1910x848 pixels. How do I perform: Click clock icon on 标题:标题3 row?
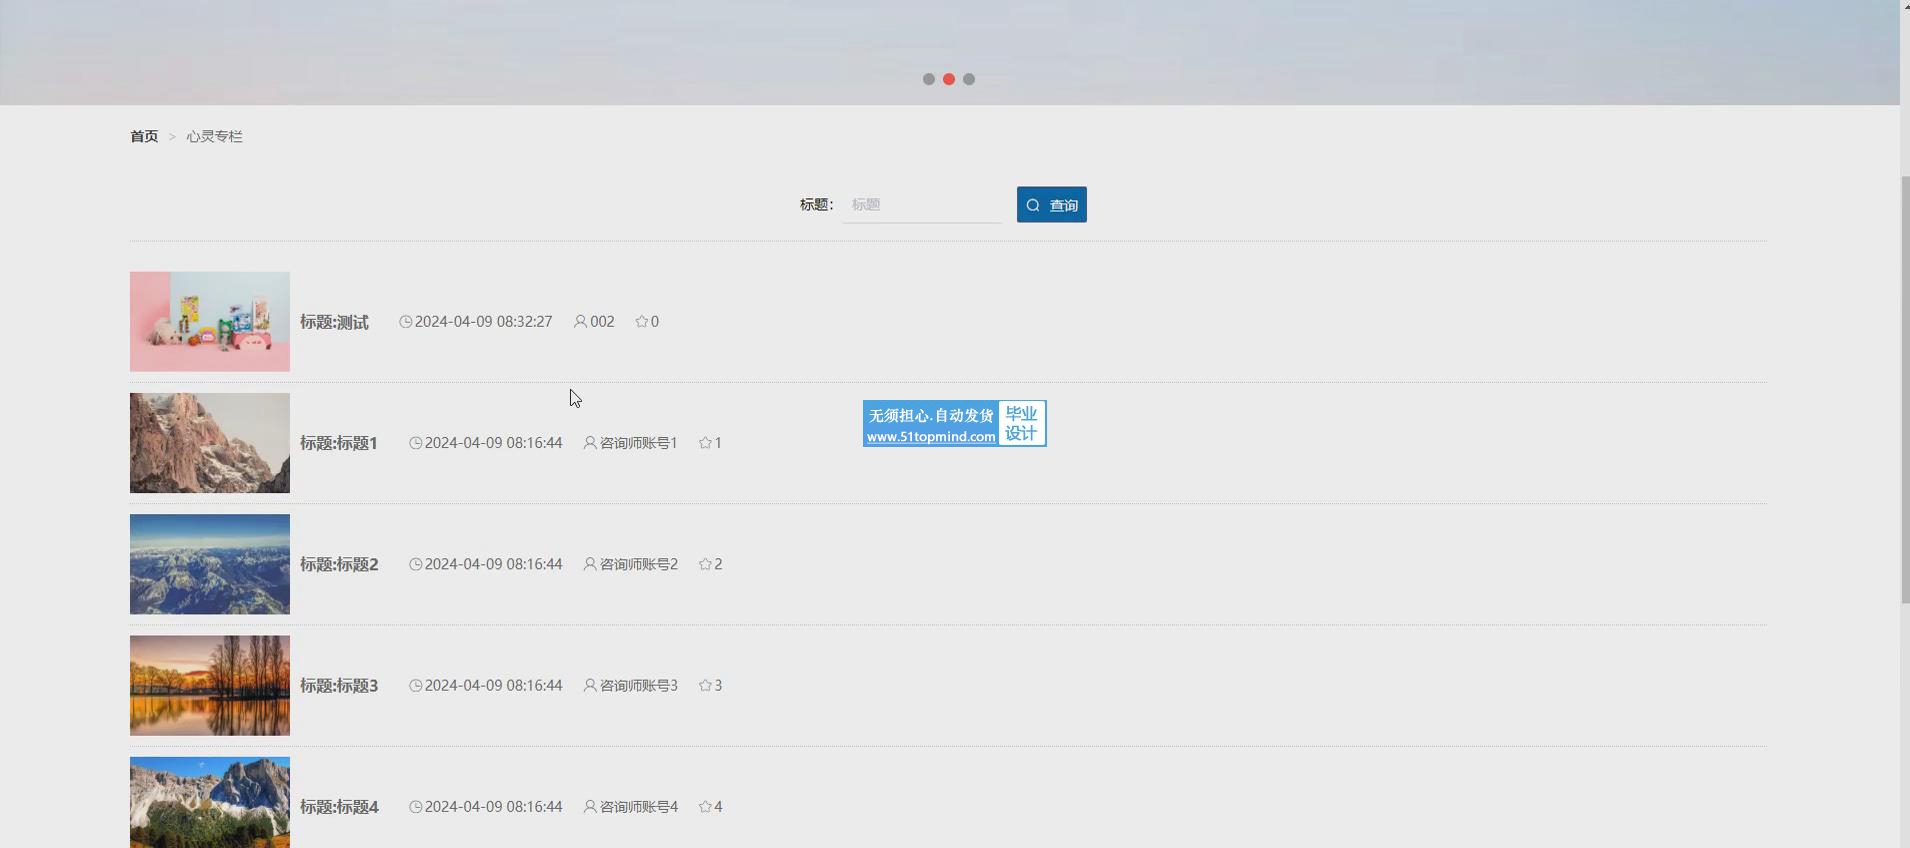pos(416,685)
